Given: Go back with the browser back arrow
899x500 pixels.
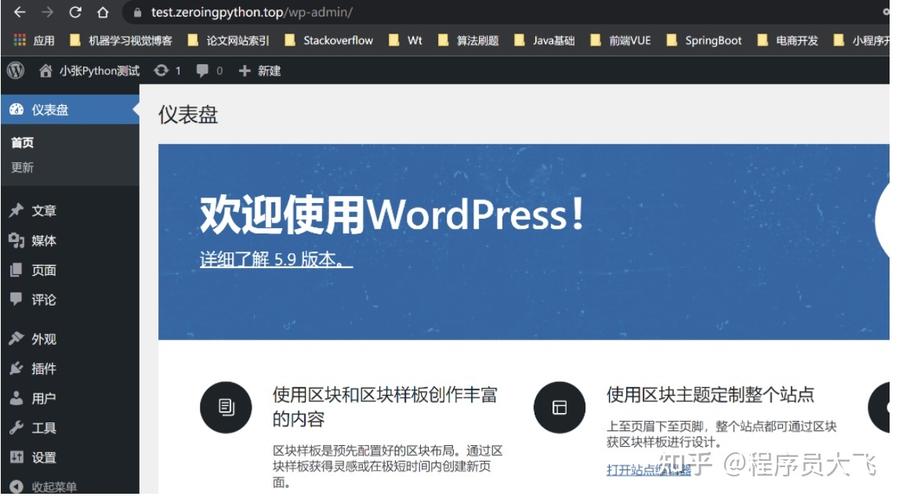Looking at the screenshot, I should coord(19,12).
